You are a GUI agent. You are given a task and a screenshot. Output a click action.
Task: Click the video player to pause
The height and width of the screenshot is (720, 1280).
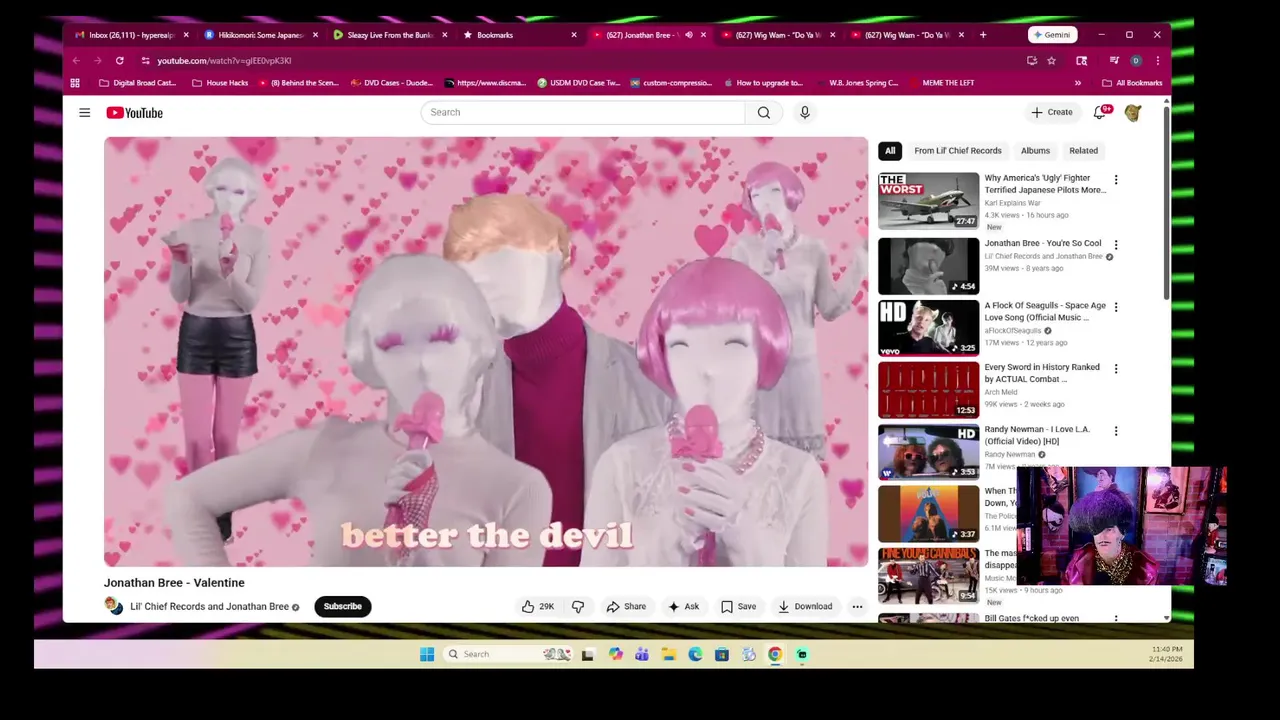tap(486, 352)
